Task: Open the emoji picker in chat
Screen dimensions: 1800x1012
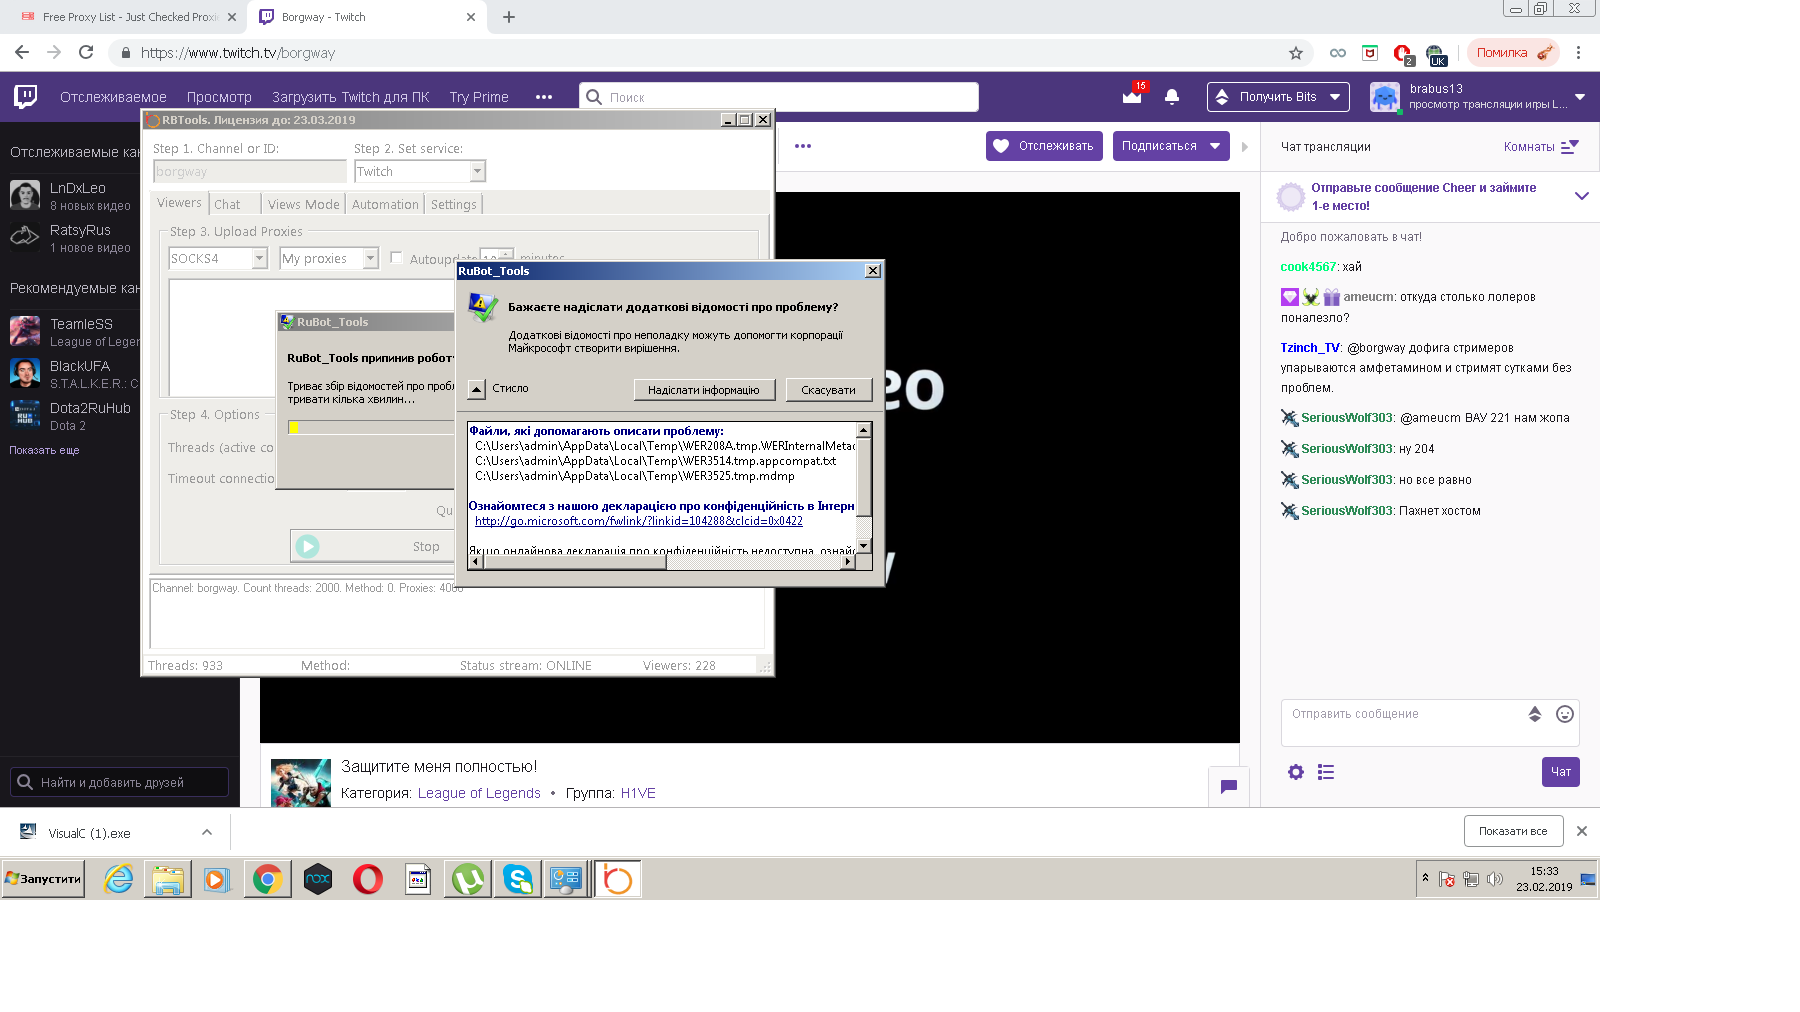Action: tap(1565, 714)
